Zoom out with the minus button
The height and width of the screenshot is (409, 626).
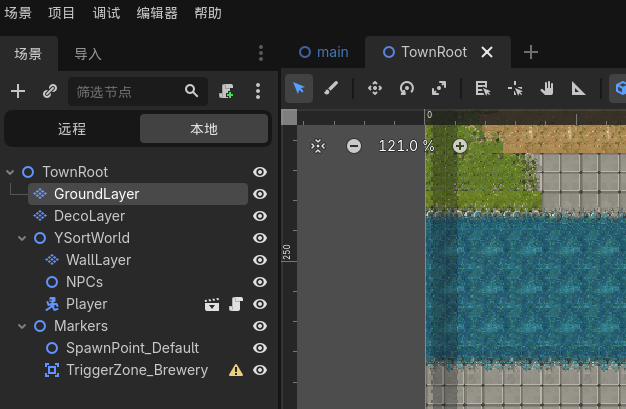354,146
